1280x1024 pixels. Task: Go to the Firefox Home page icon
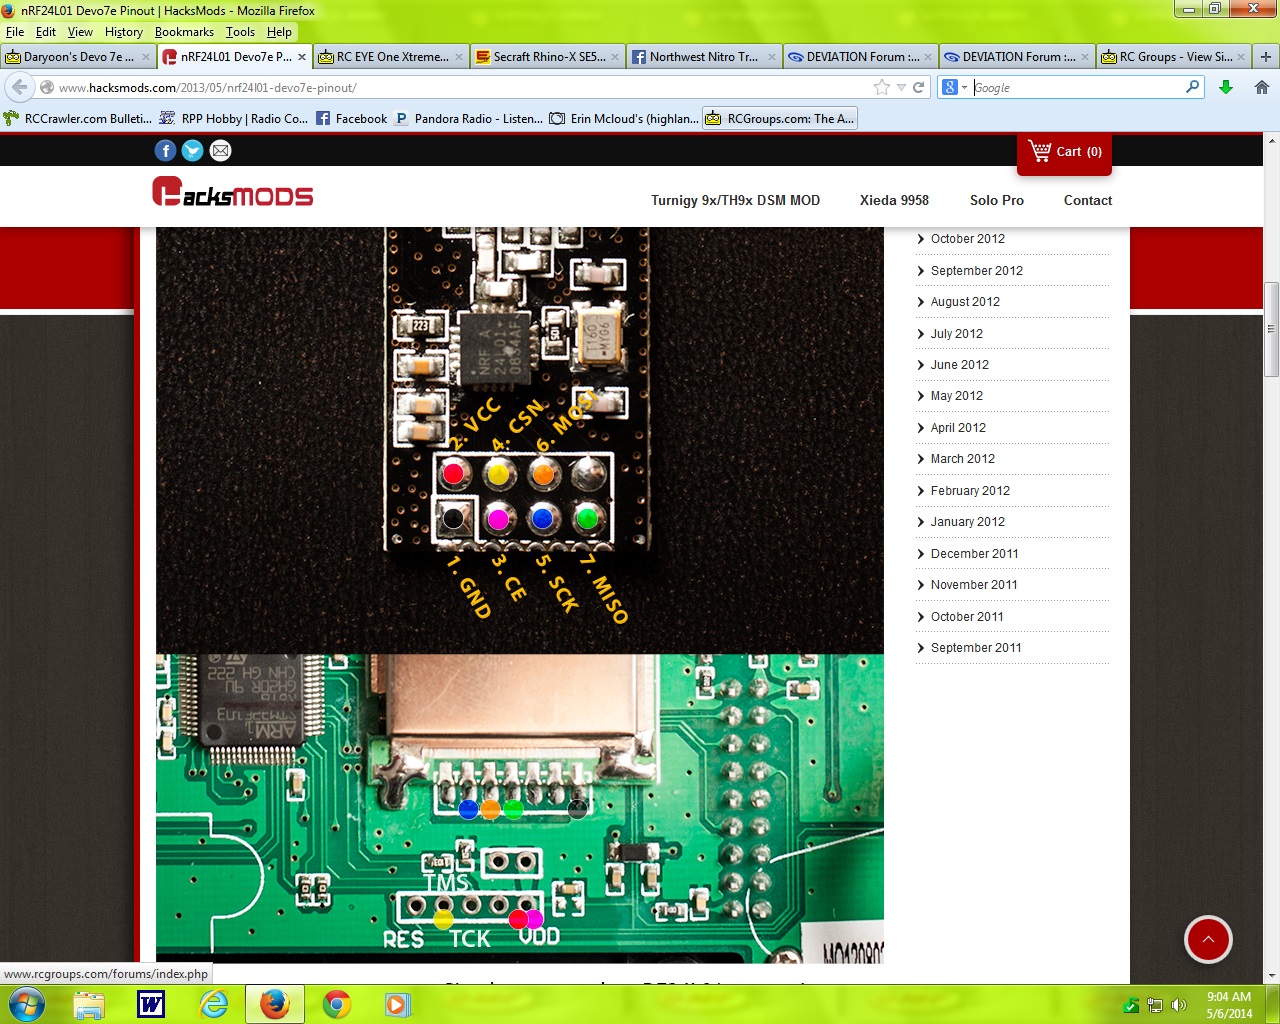pos(1262,87)
